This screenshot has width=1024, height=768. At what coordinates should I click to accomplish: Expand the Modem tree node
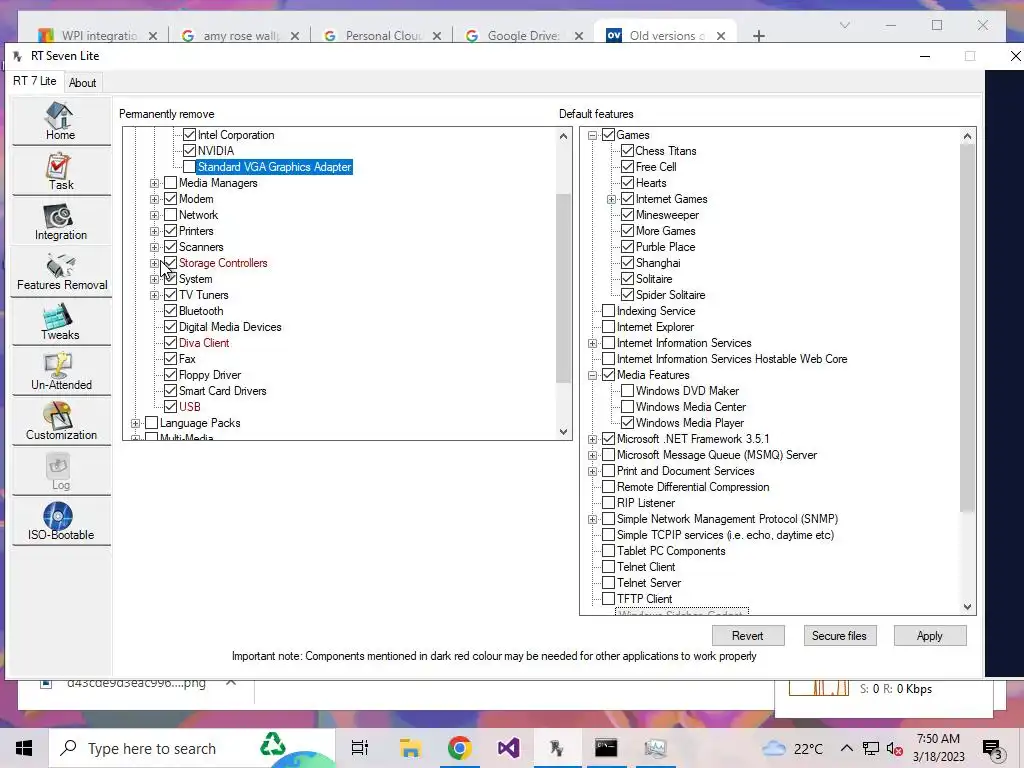click(155, 199)
